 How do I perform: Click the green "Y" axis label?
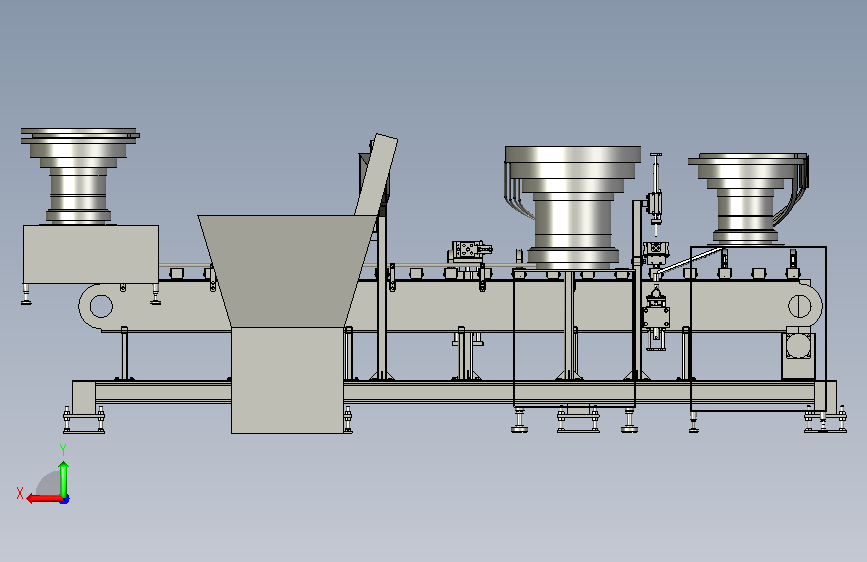click(x=63, y=449)
